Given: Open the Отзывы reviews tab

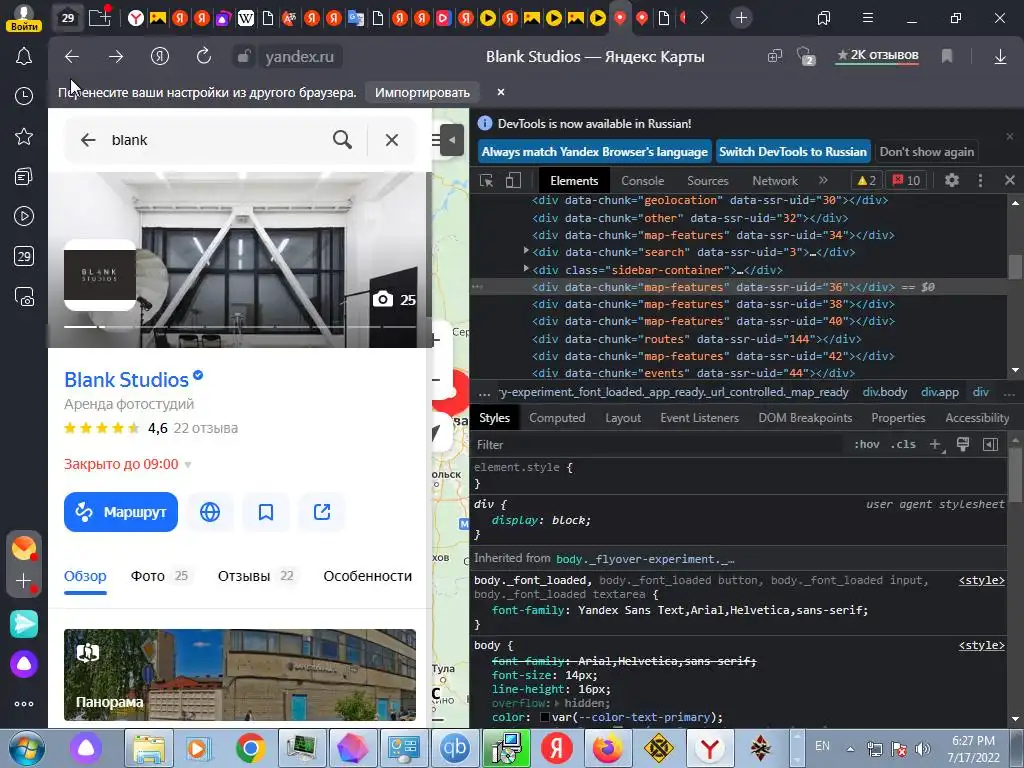Looking at the screenshot, I should (x=255, y=576).
